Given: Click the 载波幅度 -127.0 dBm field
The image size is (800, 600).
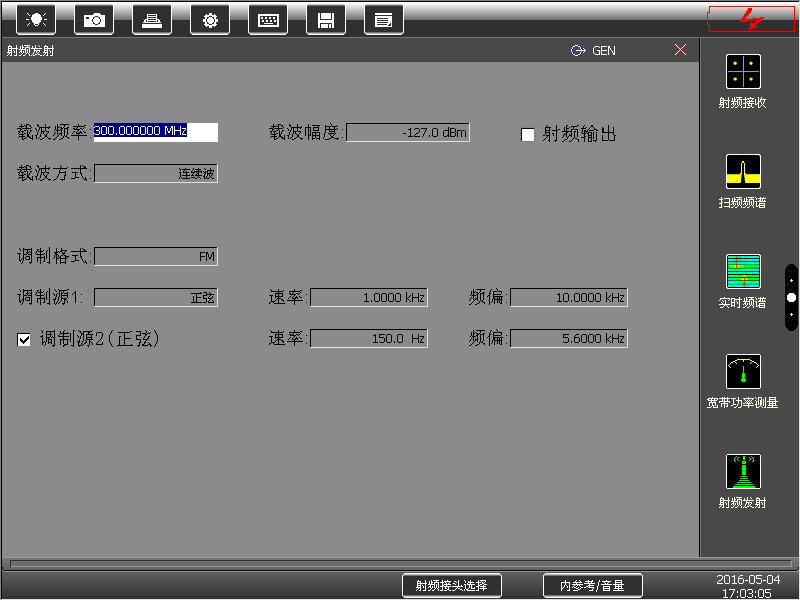Looking at the screenshot, I should pyautogui.click(x=408, y=132).
